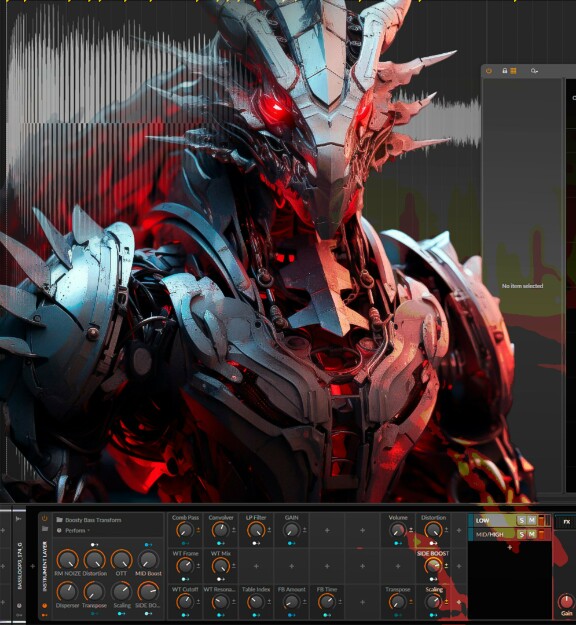Click modulation routing icon under Table Index
576x625 pixels.
point(256,615)
